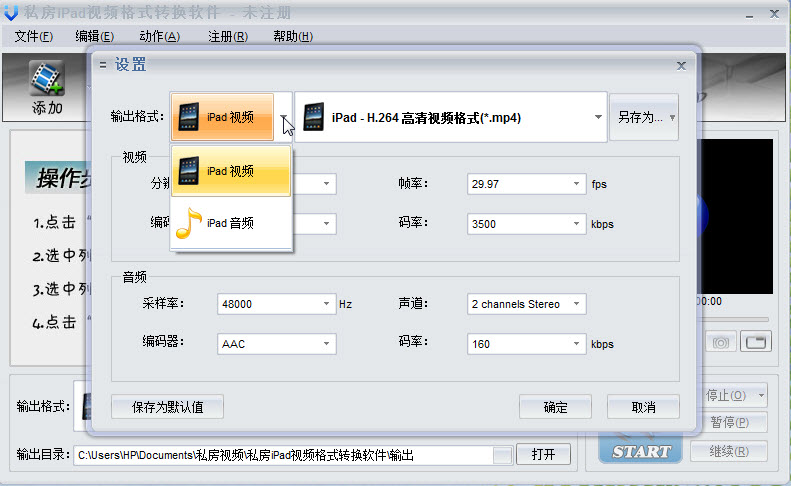Open the 注册(R) menu
Viewport: 791px width, 486px height.
(228, 36)
